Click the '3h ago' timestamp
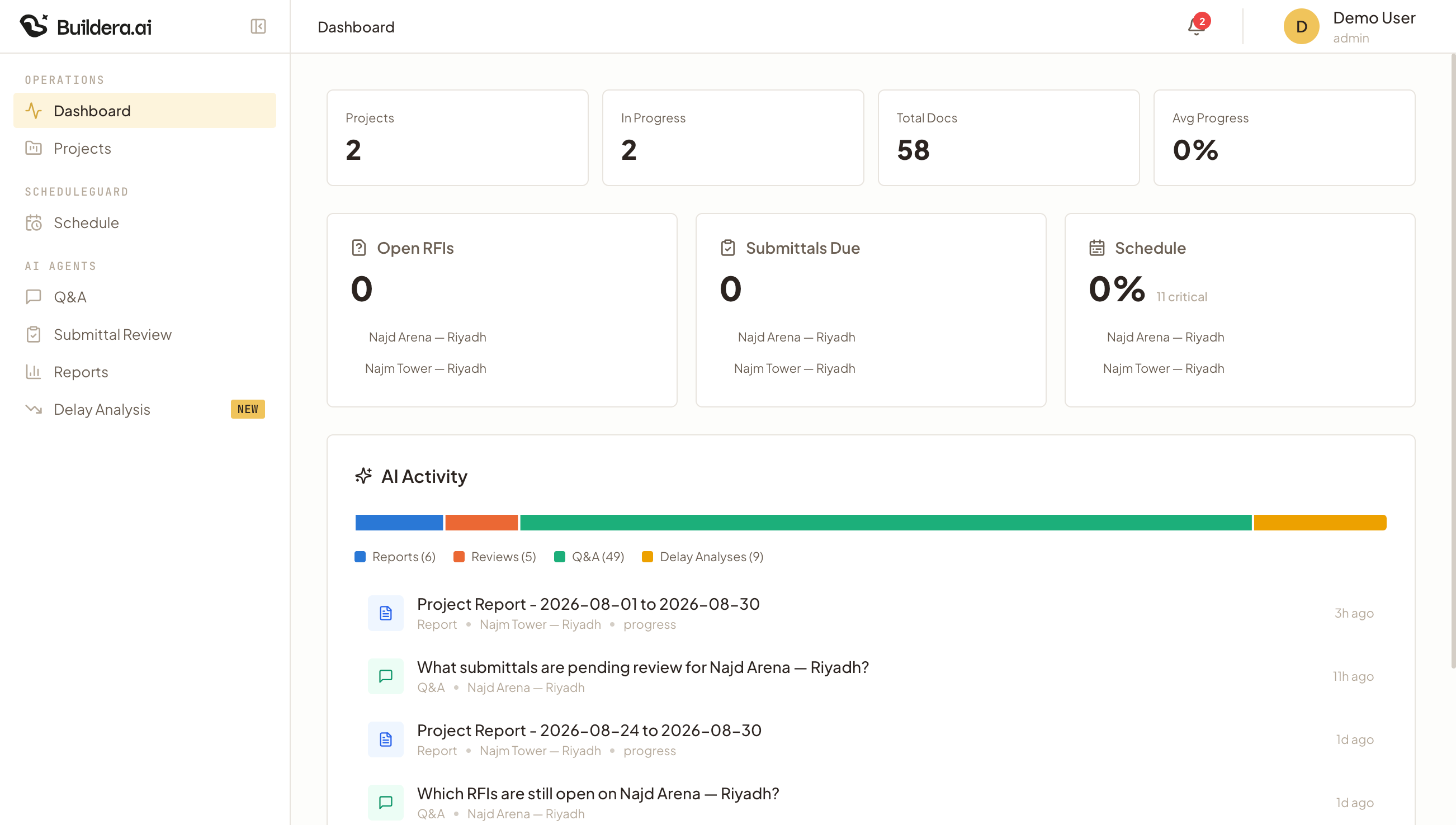Viewport: 1456px width, 825px height. [x=1354, y=613]
